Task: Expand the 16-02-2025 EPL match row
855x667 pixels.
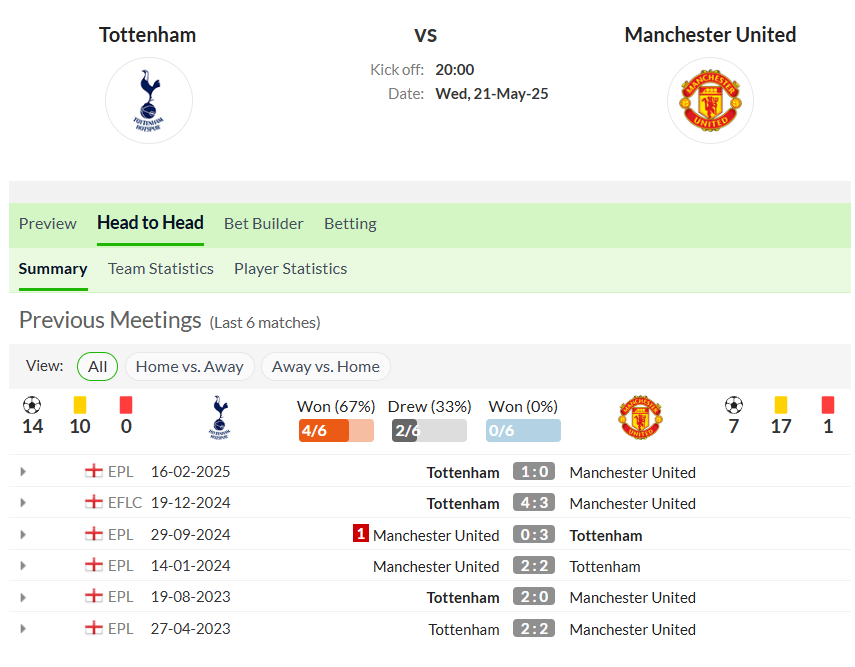Action: (23, 472)
